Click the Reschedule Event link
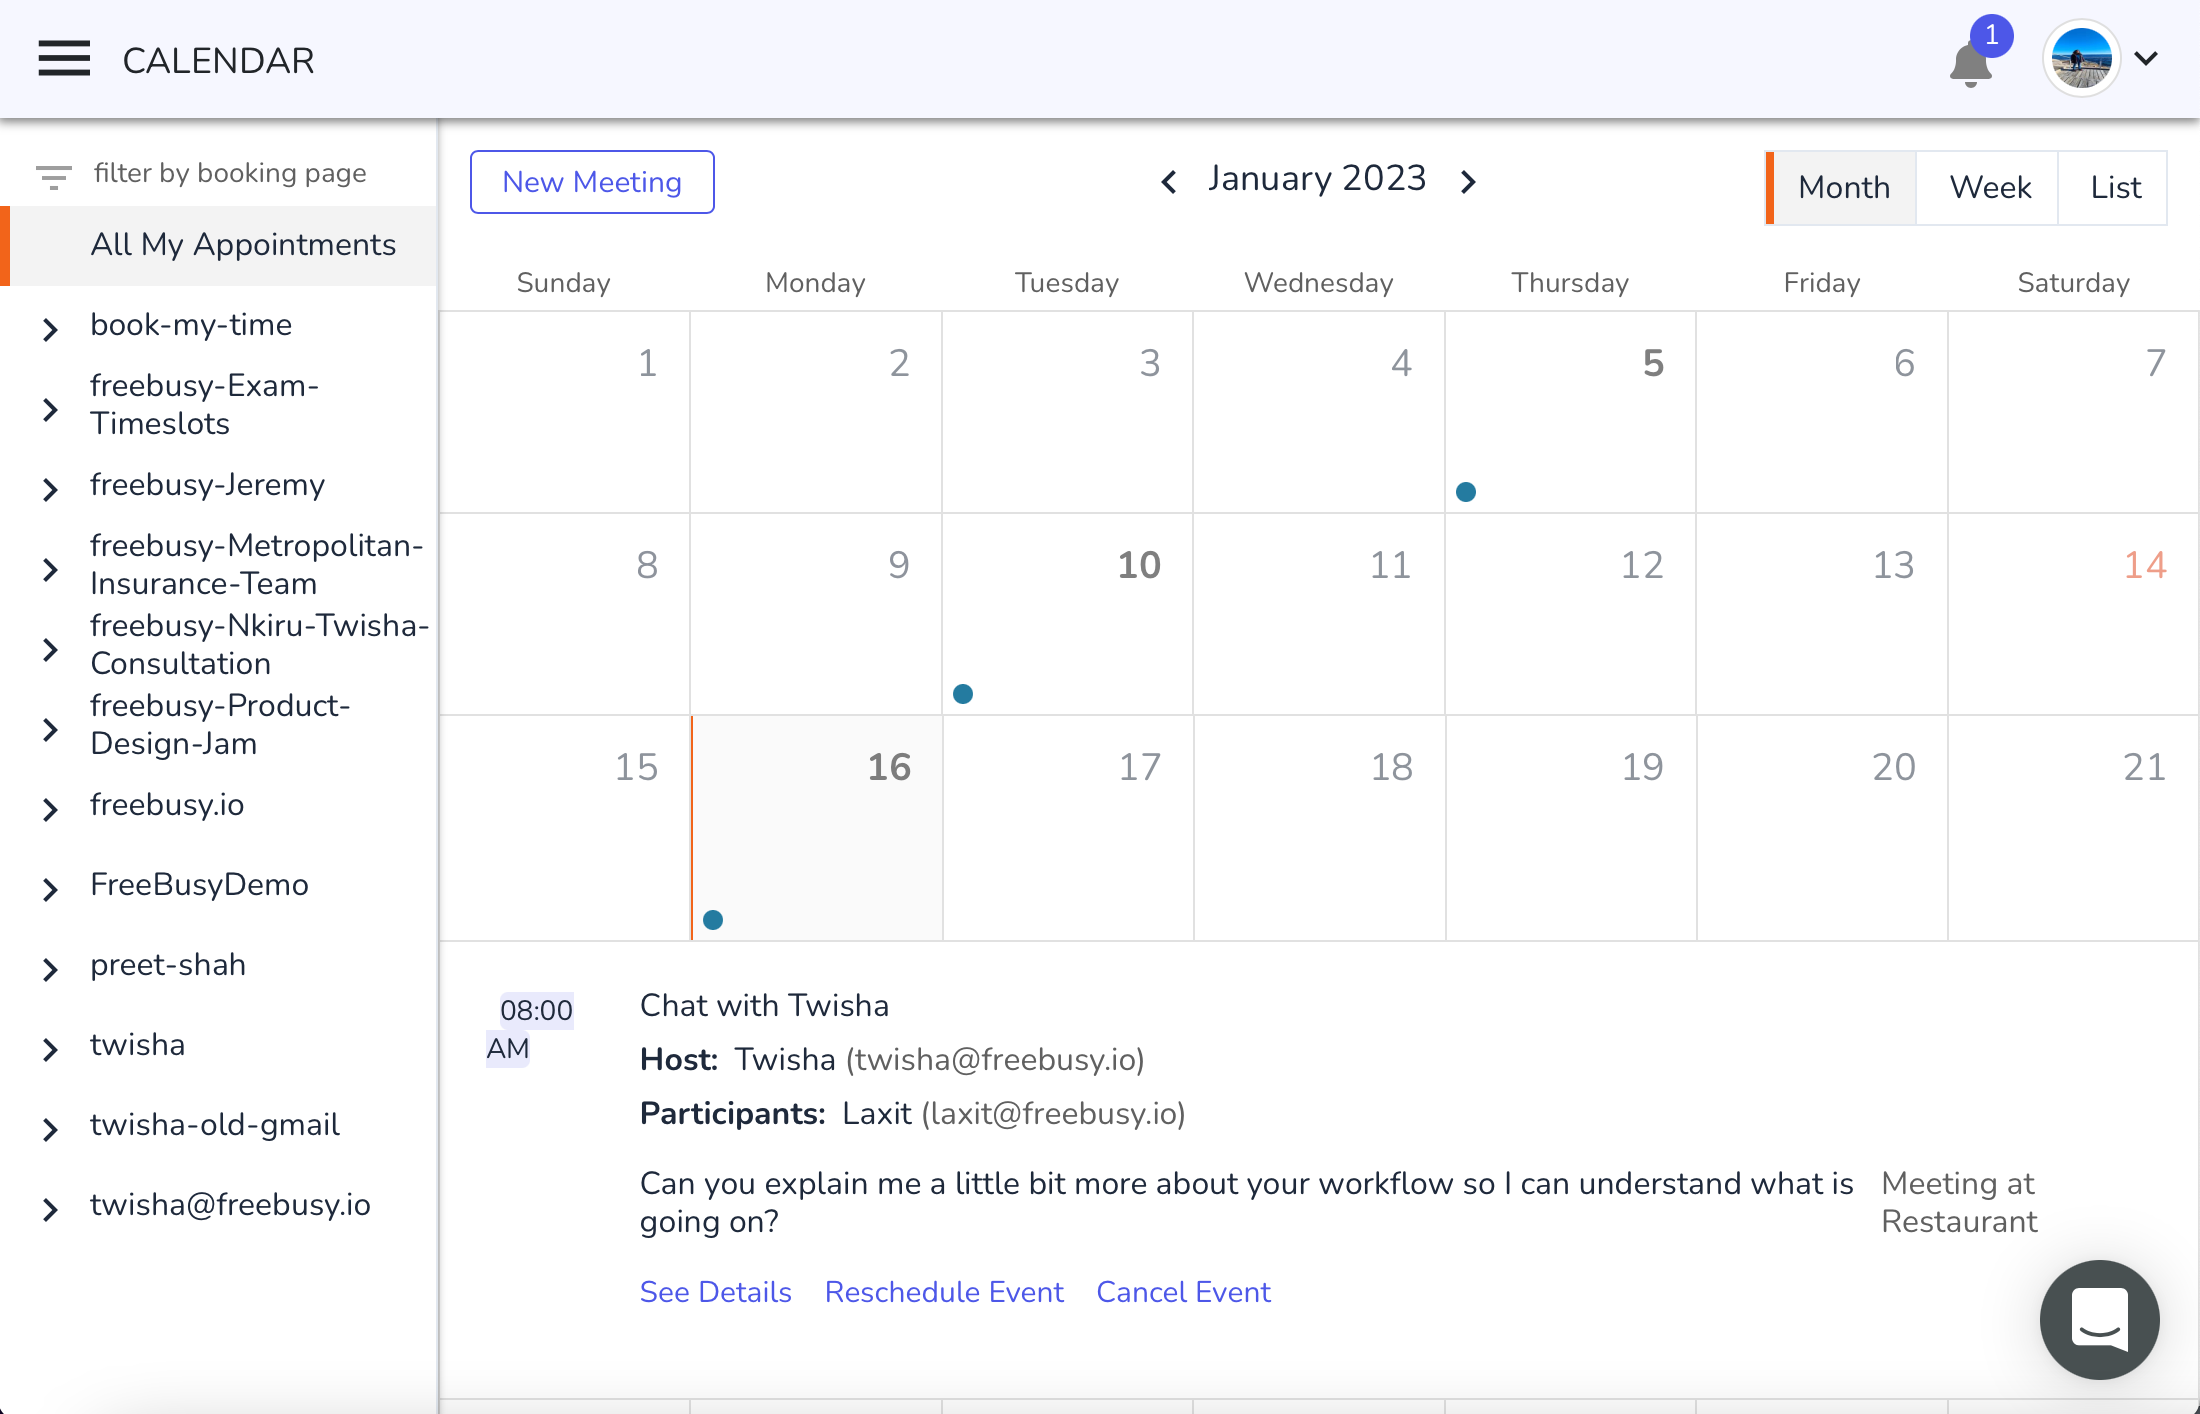The width and height of the screenshot is (2200, 1414). click(x=944, y=1292)
